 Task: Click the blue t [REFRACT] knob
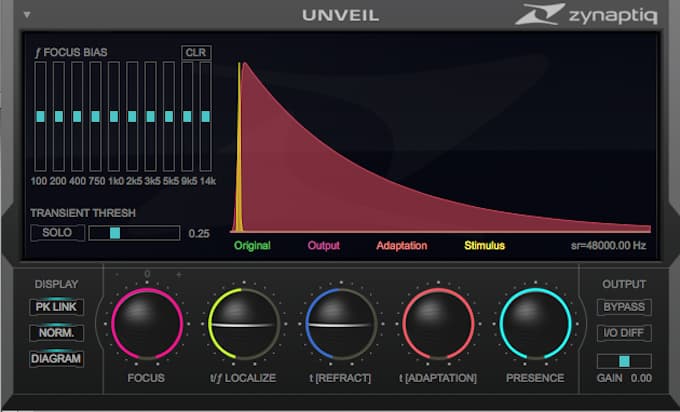tap(341, 324)
